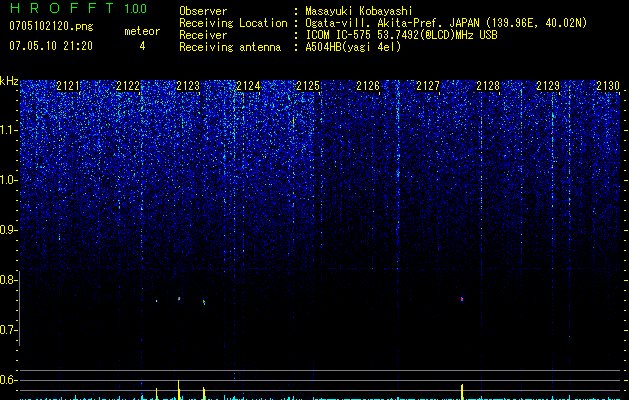Click the 0.8 kHz frequency label
The height and width of the screenshot is (400, 629).
point(8,280)
